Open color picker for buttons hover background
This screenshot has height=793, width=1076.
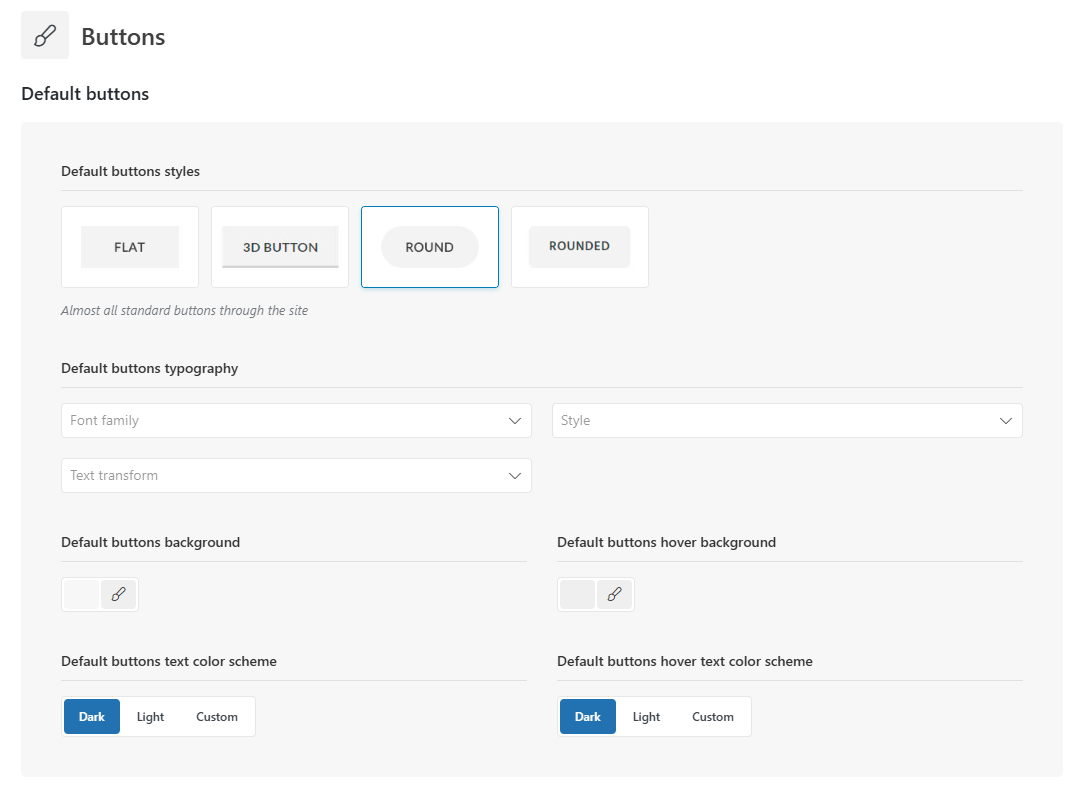coord(614,594)
